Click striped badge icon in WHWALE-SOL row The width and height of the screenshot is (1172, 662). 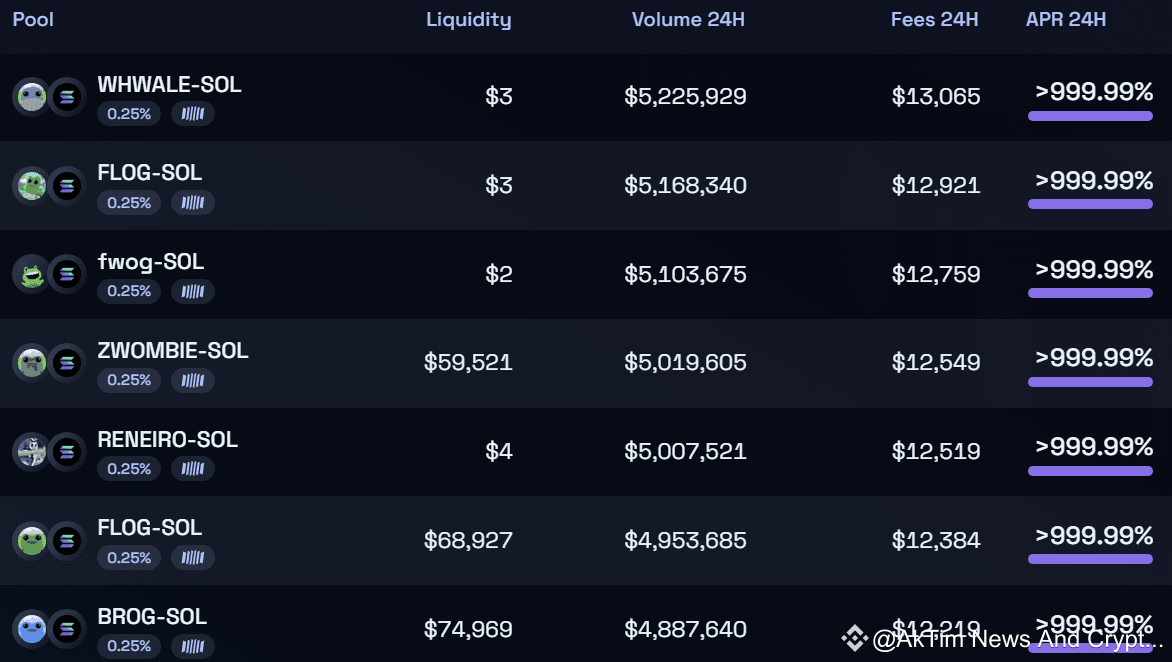(x=193, y=114)
